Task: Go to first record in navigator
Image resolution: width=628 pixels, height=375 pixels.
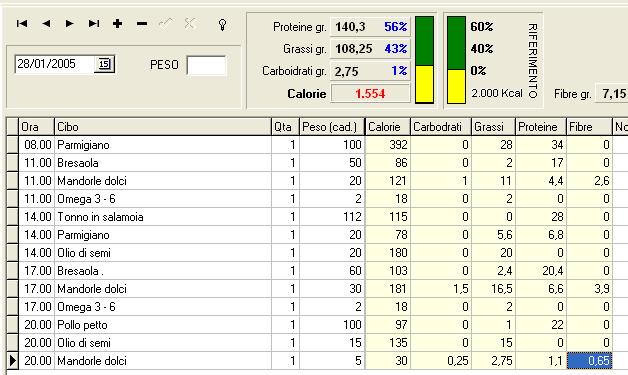Action: [x=22, y=24]
